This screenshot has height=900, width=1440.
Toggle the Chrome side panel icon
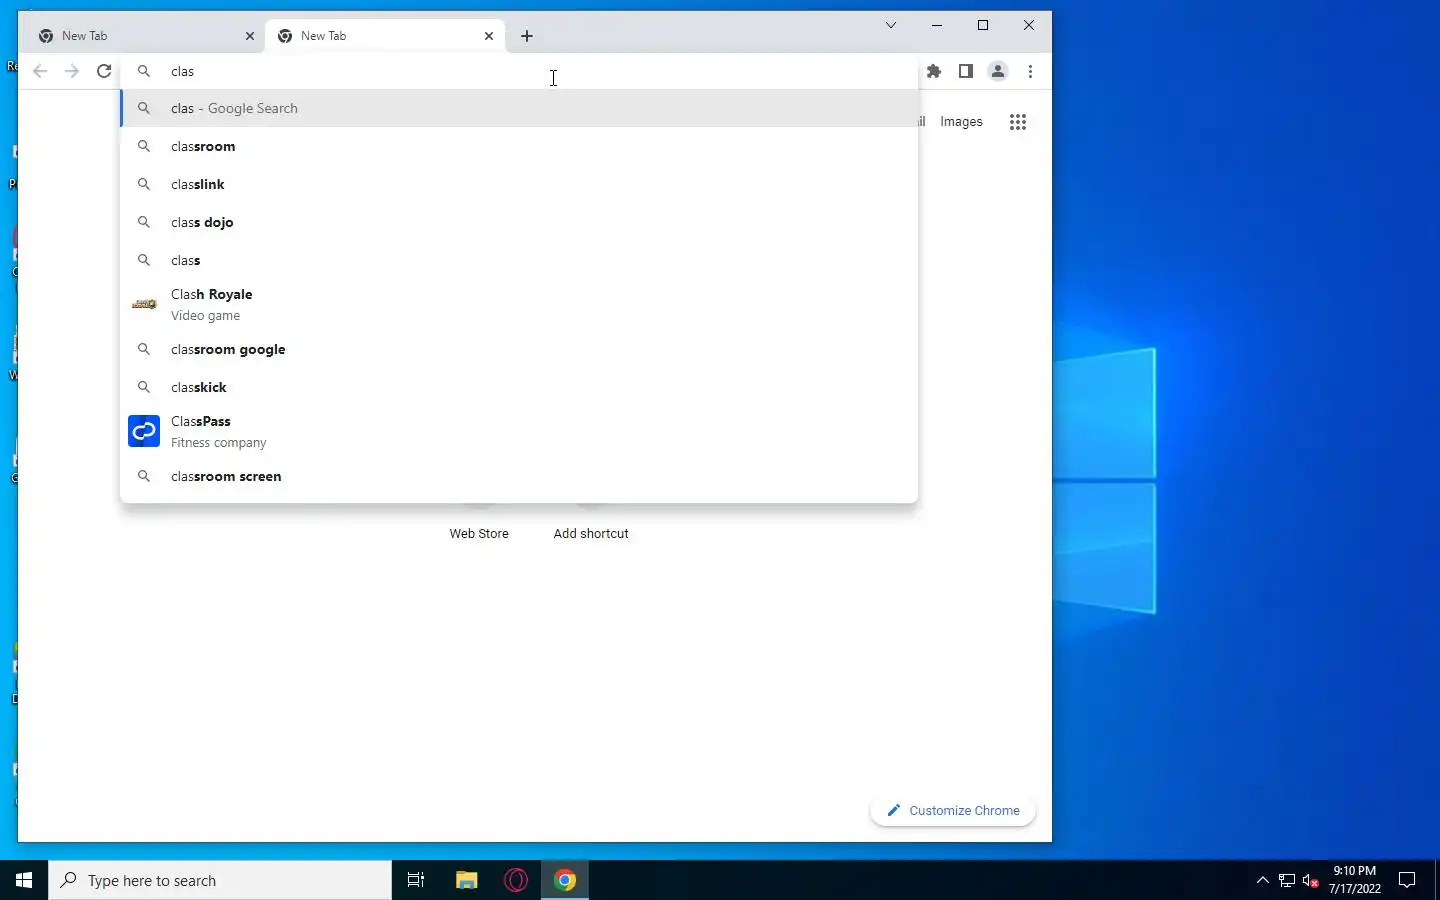click(966, 71)
